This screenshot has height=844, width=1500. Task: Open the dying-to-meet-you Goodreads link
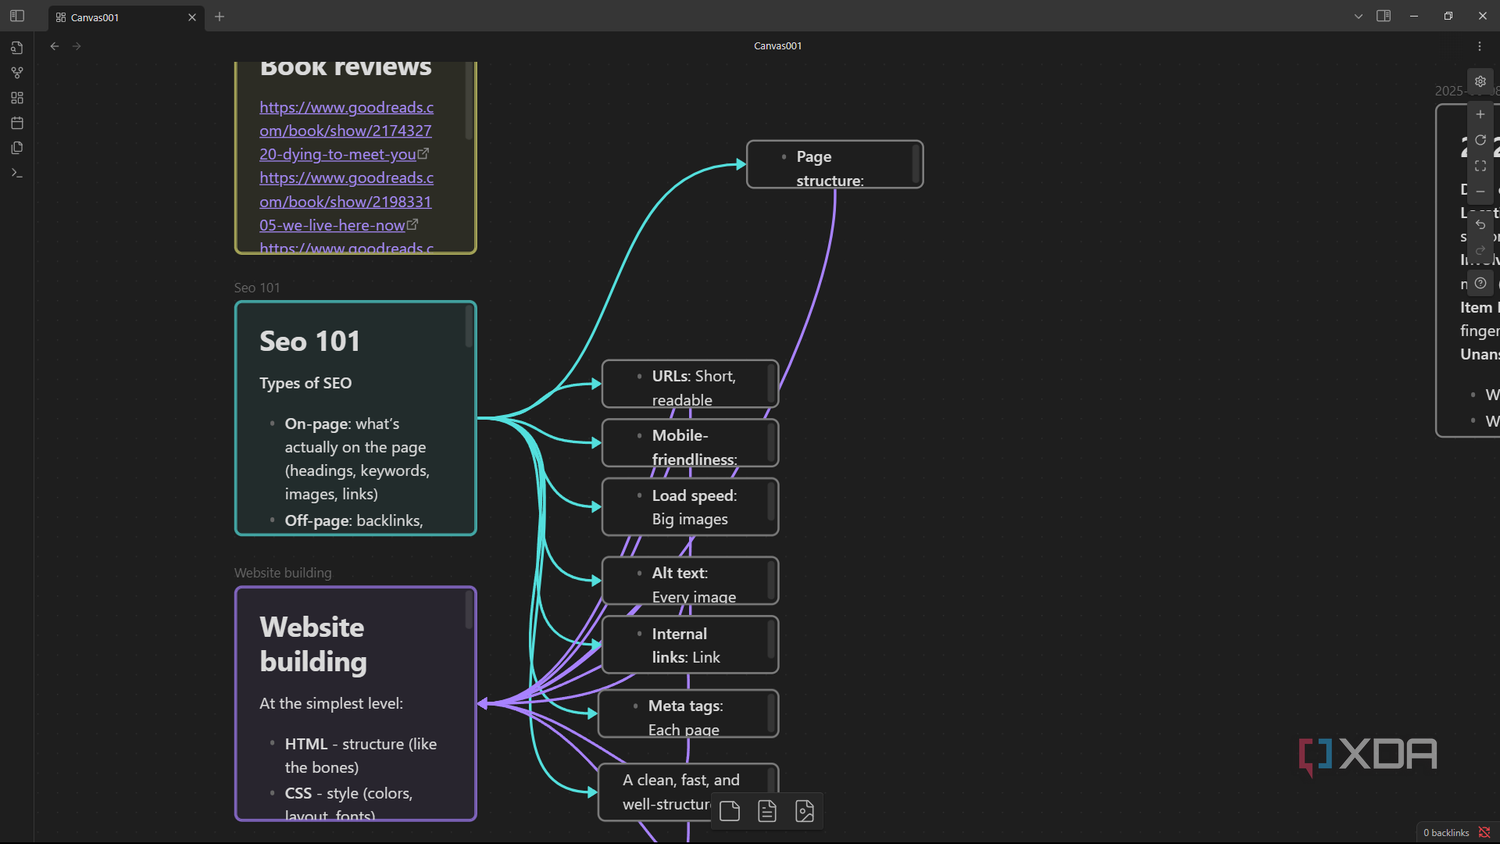346,130
